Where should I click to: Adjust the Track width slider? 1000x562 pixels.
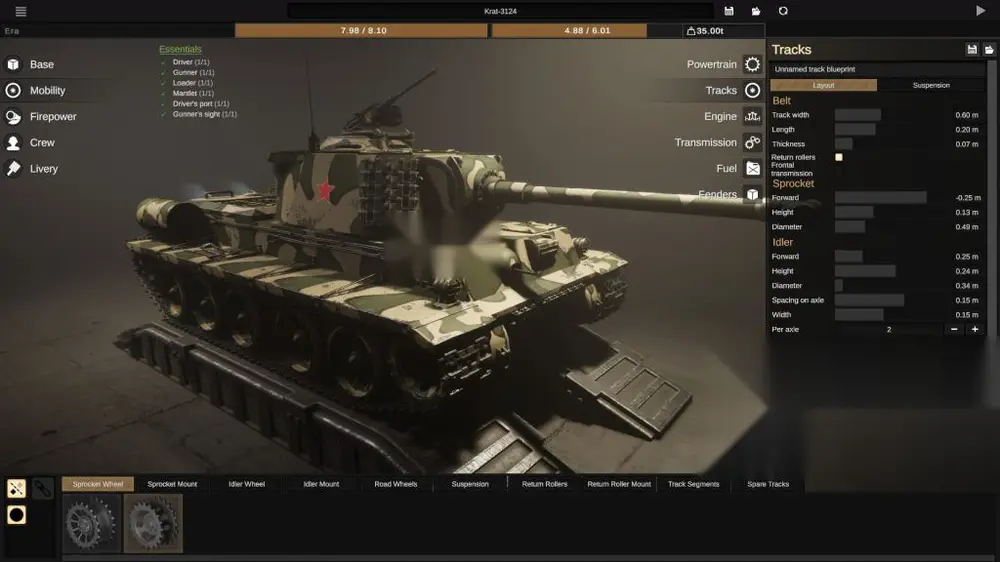(892, 115)
